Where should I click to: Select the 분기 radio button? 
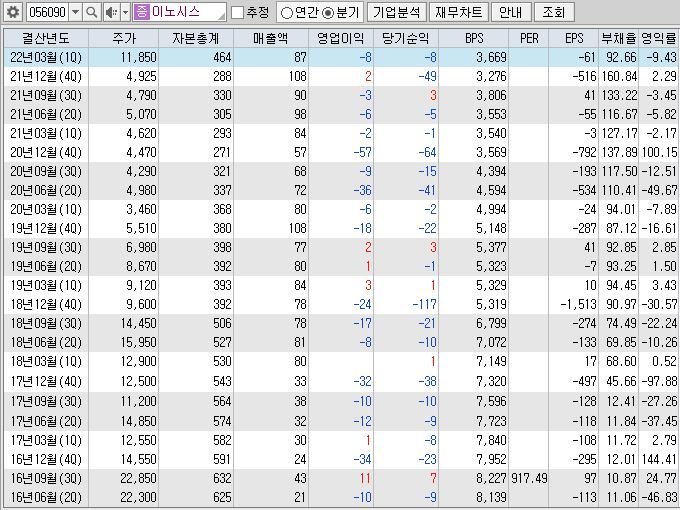[x=328, y=13]
